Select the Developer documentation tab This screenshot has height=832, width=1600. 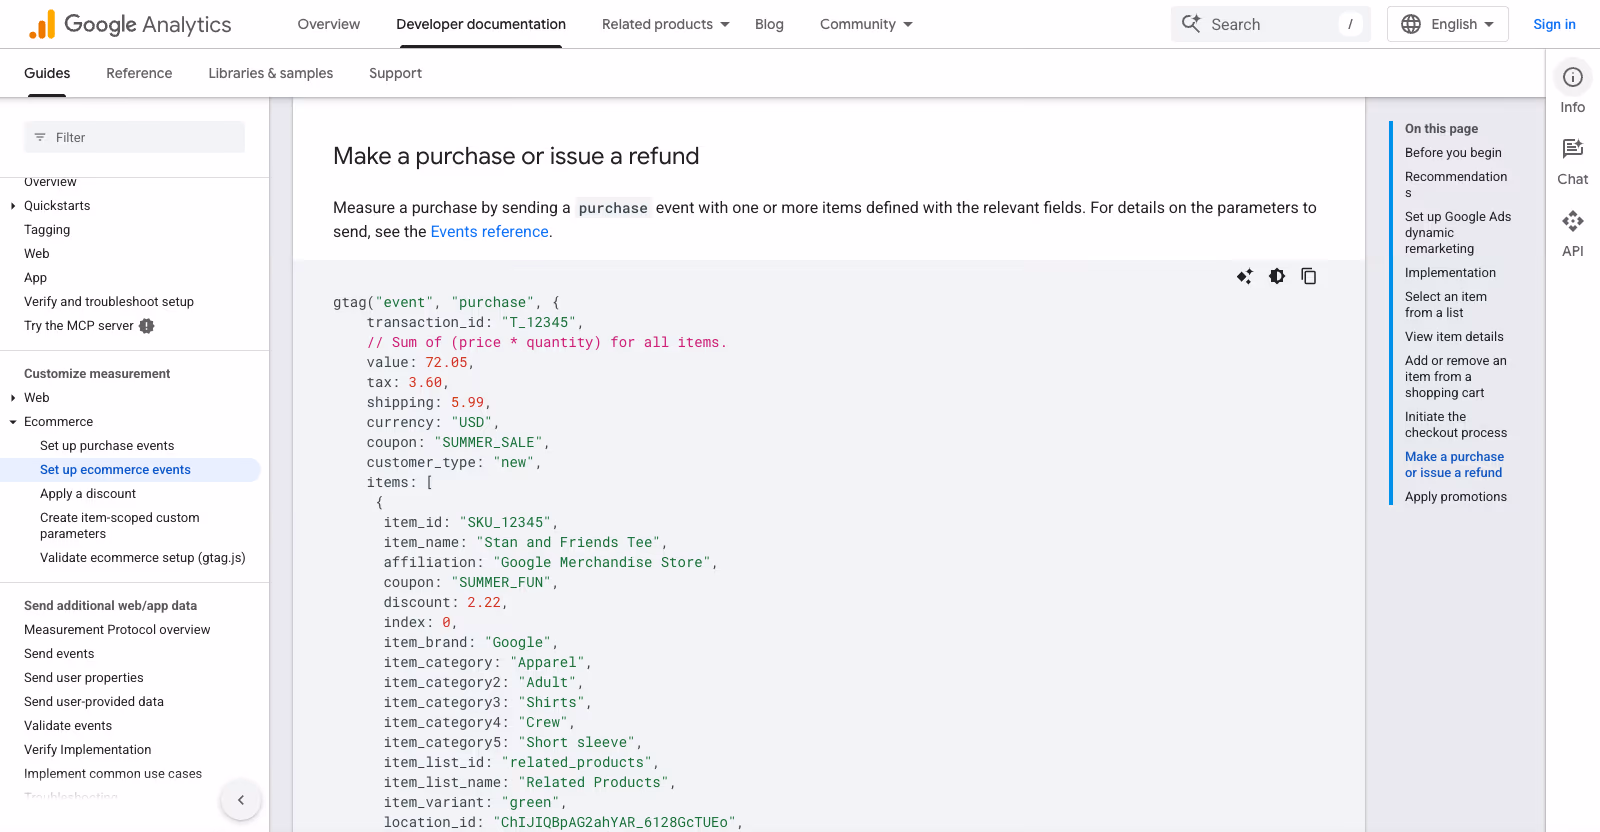[481, 24]
